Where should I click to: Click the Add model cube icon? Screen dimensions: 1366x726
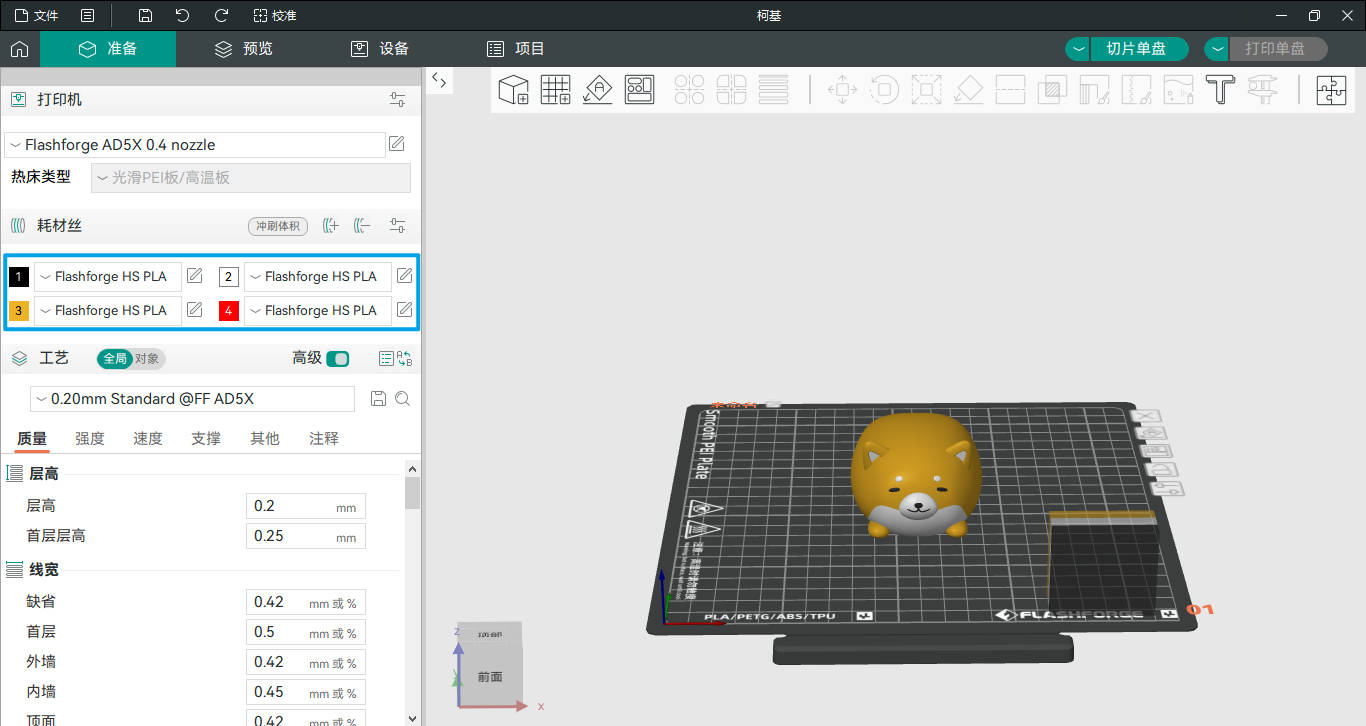pyautogui.click(x=513, y=90)
